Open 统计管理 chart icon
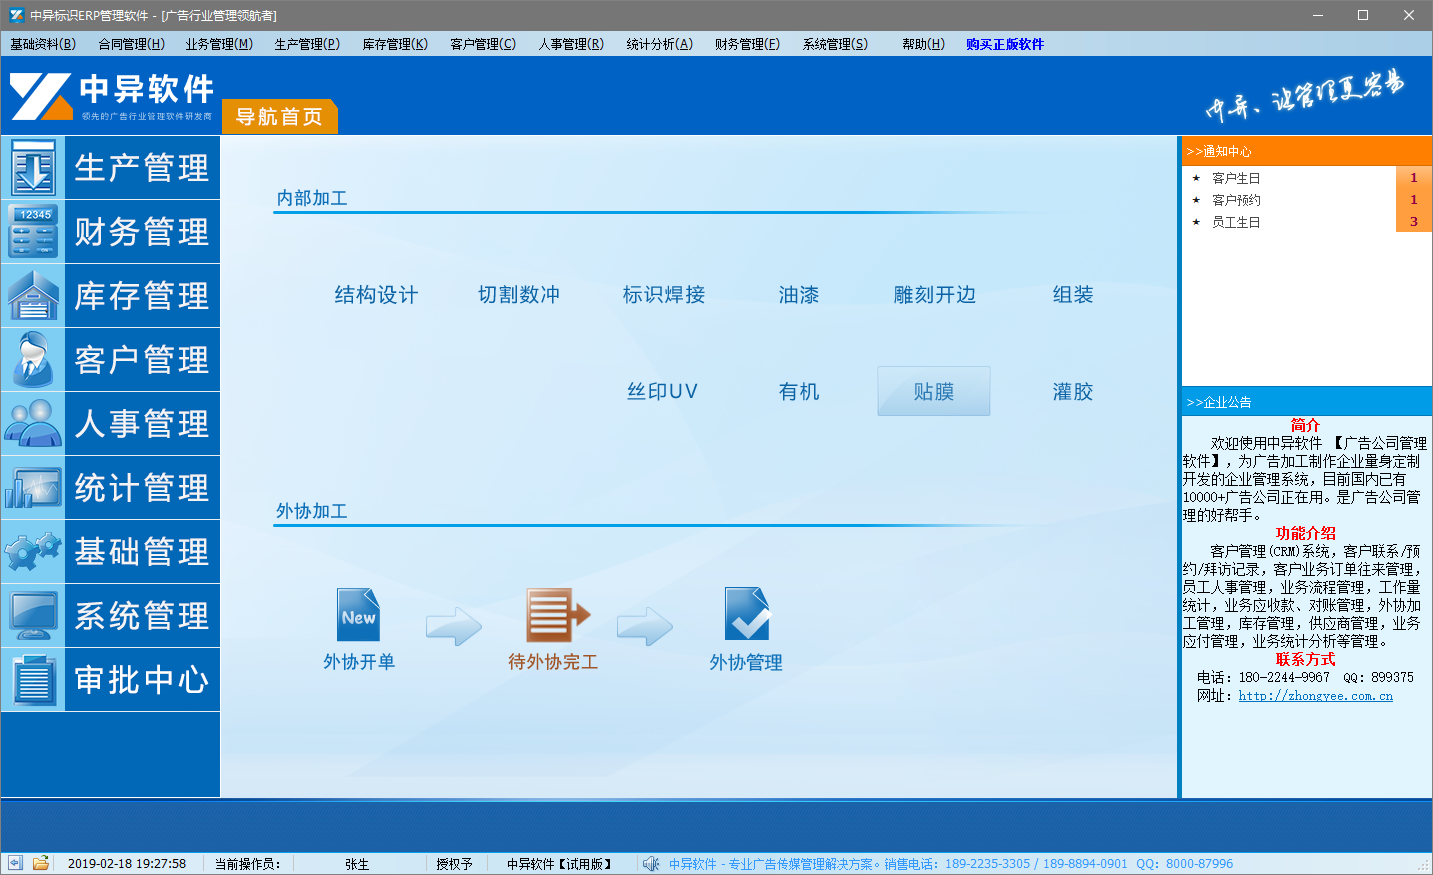This screenshot has height=875, width=1433. 33,488
